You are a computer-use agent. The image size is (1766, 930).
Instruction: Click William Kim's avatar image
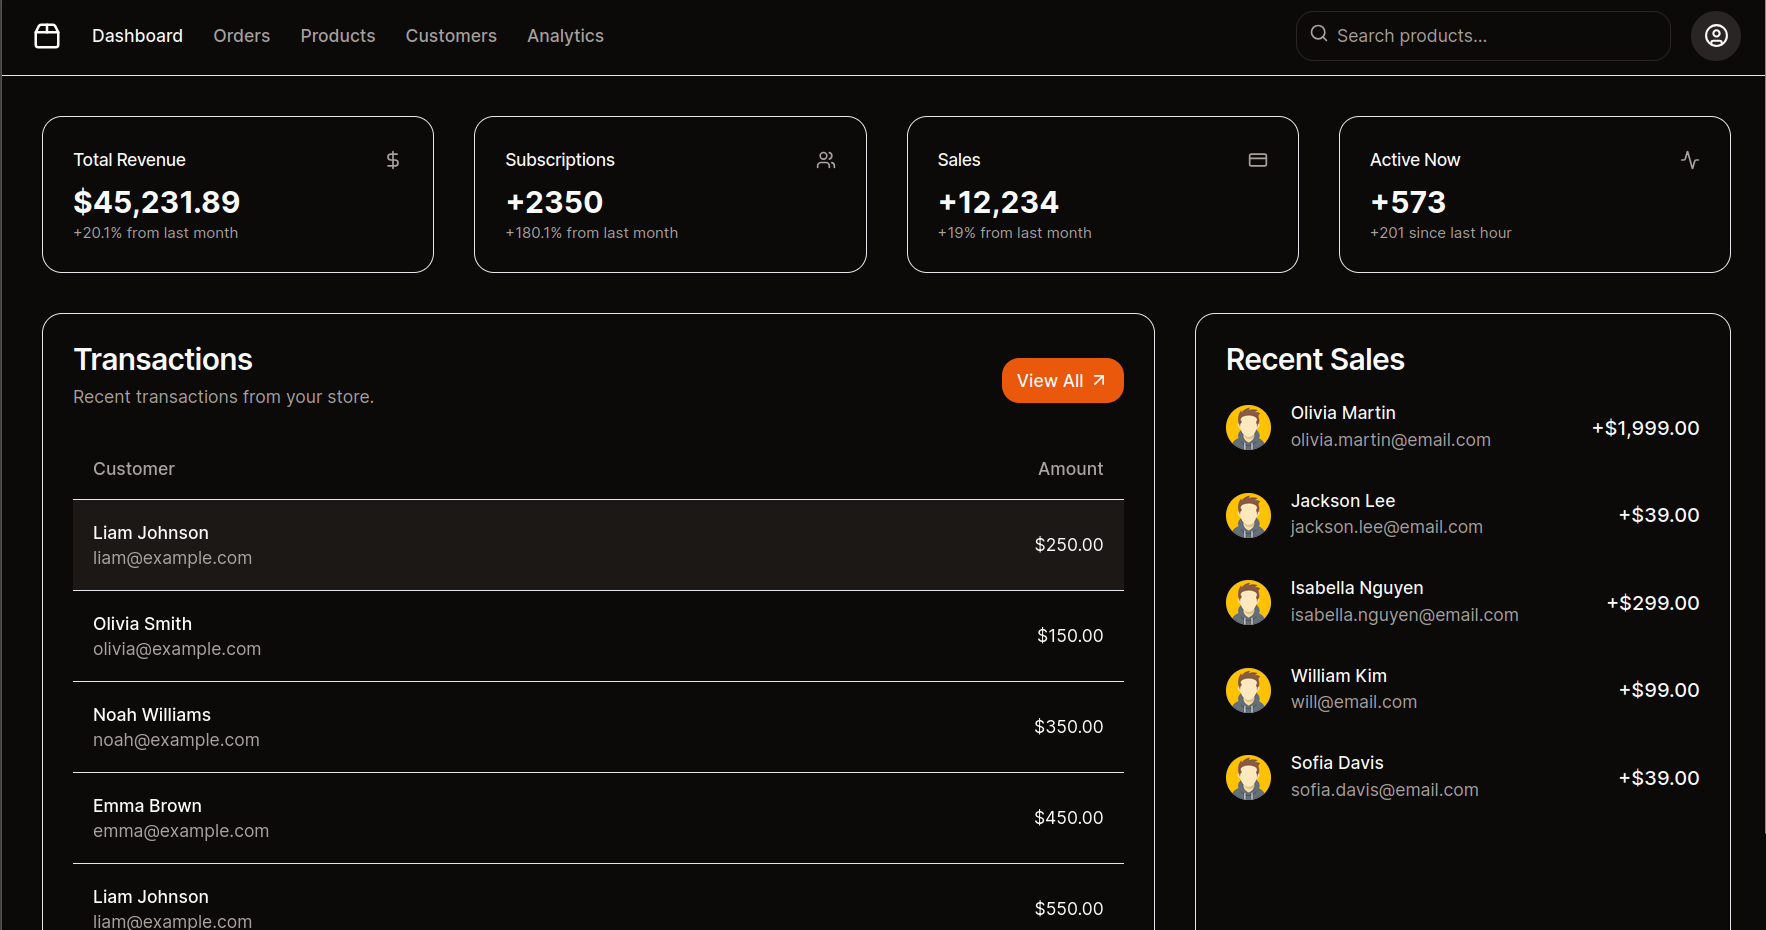click(1248, 690)
